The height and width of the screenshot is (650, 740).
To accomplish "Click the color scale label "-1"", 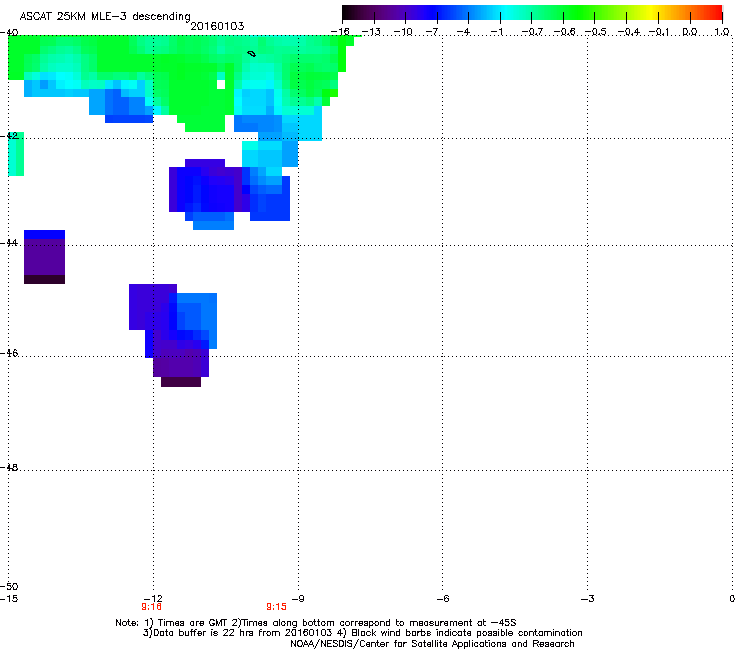I will (496, 32).
